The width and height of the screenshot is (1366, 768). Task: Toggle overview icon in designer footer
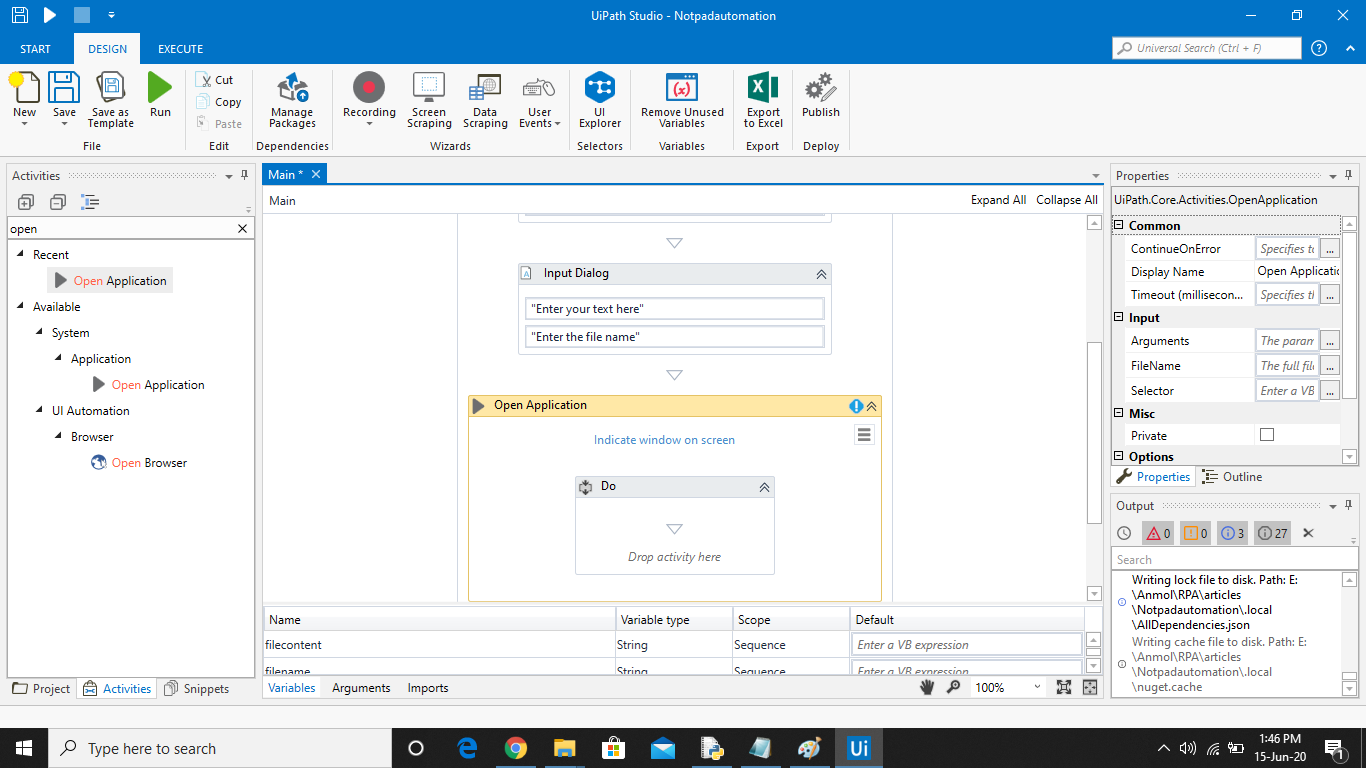[x=1090, y=687]
